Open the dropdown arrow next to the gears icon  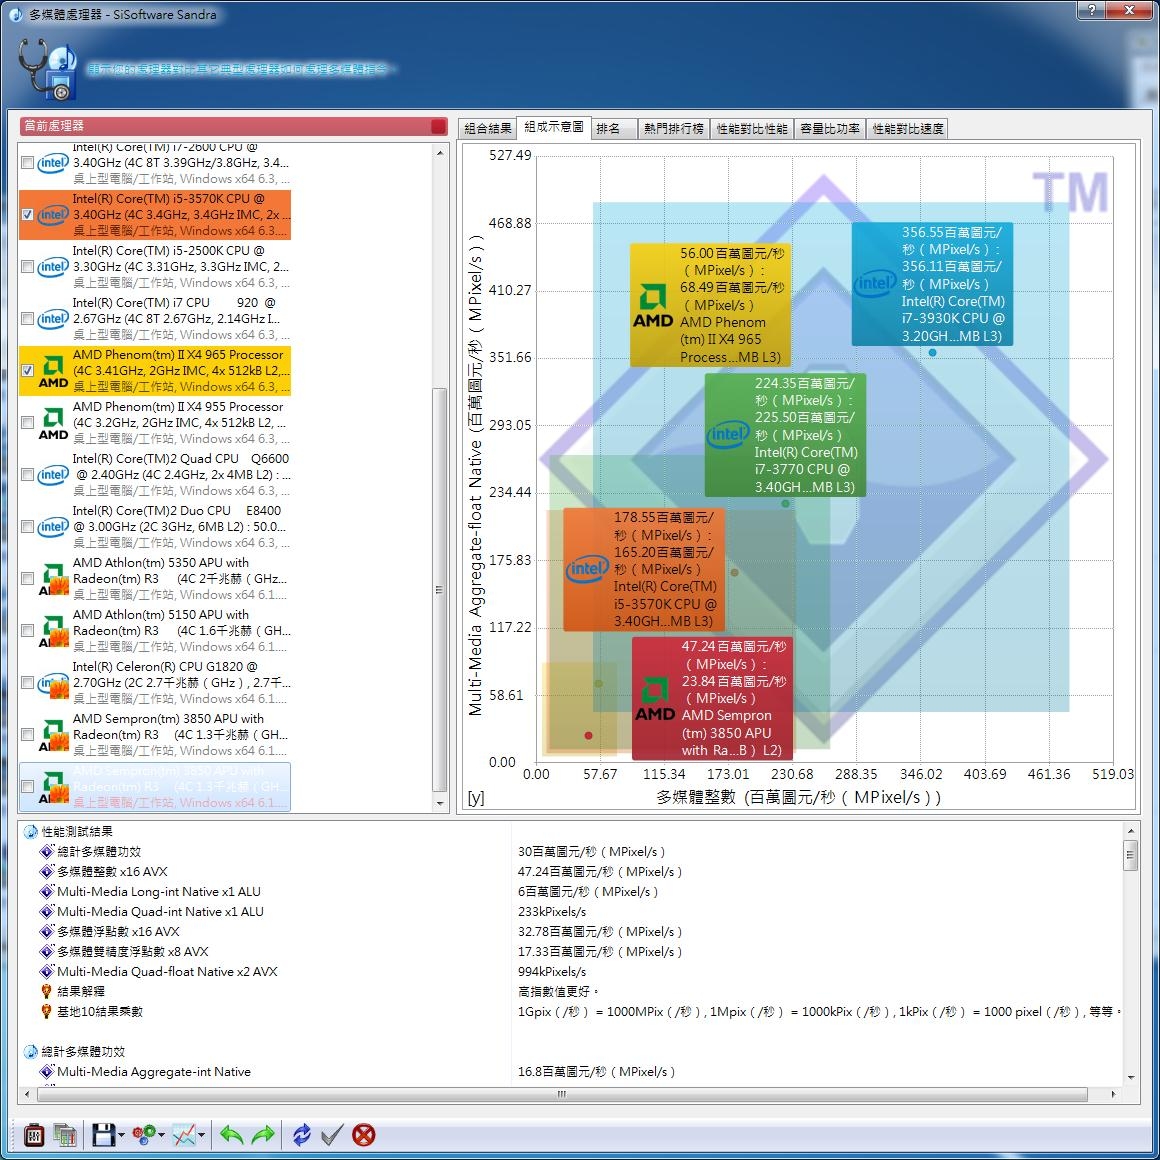pyautogui.click(x=161, y=1135)
